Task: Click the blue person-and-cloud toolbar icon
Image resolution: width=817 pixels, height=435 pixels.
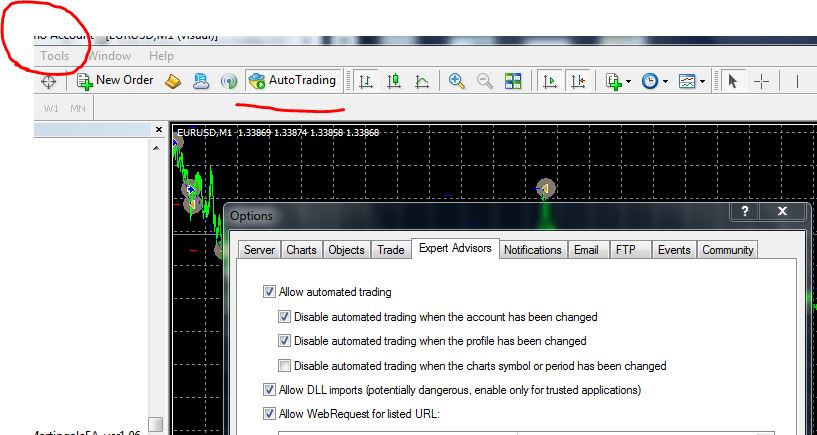Action: pyautogui.click(x=201, y=81)
